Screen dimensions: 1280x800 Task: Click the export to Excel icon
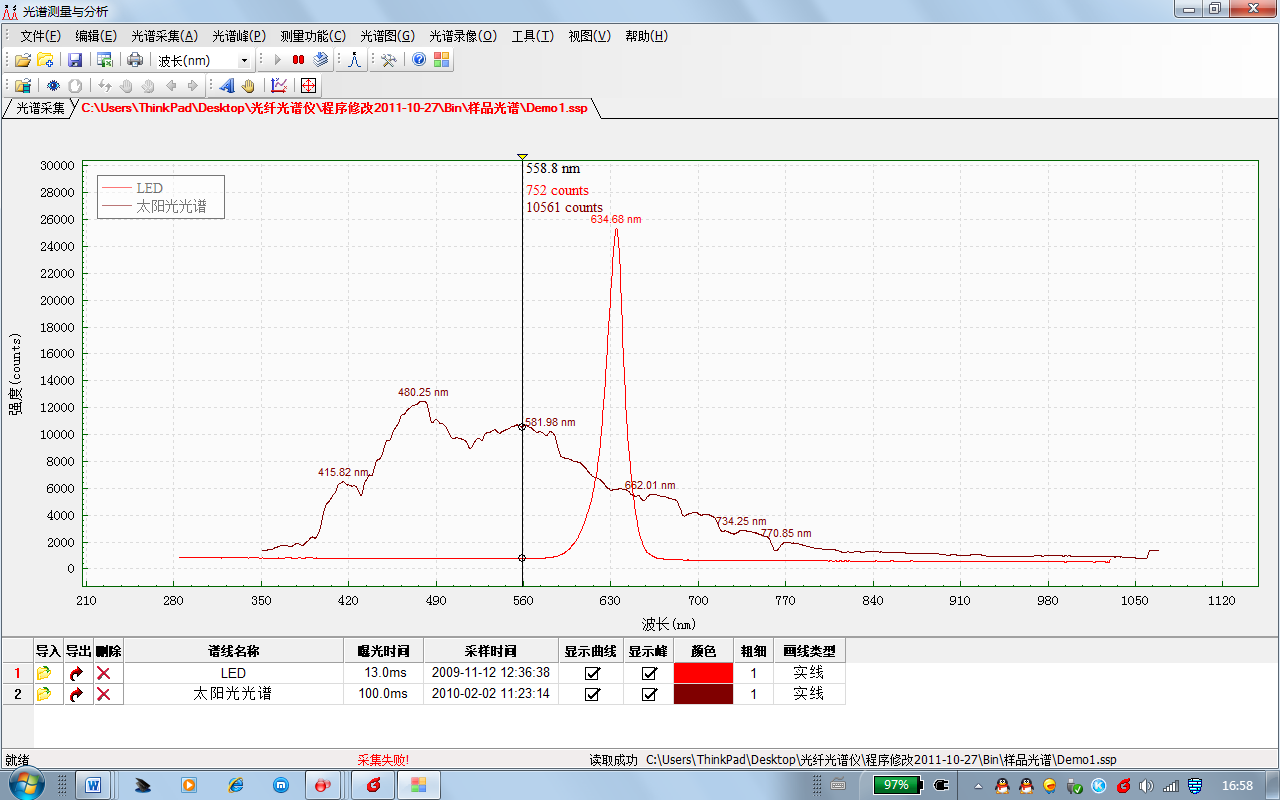(104, 60)
